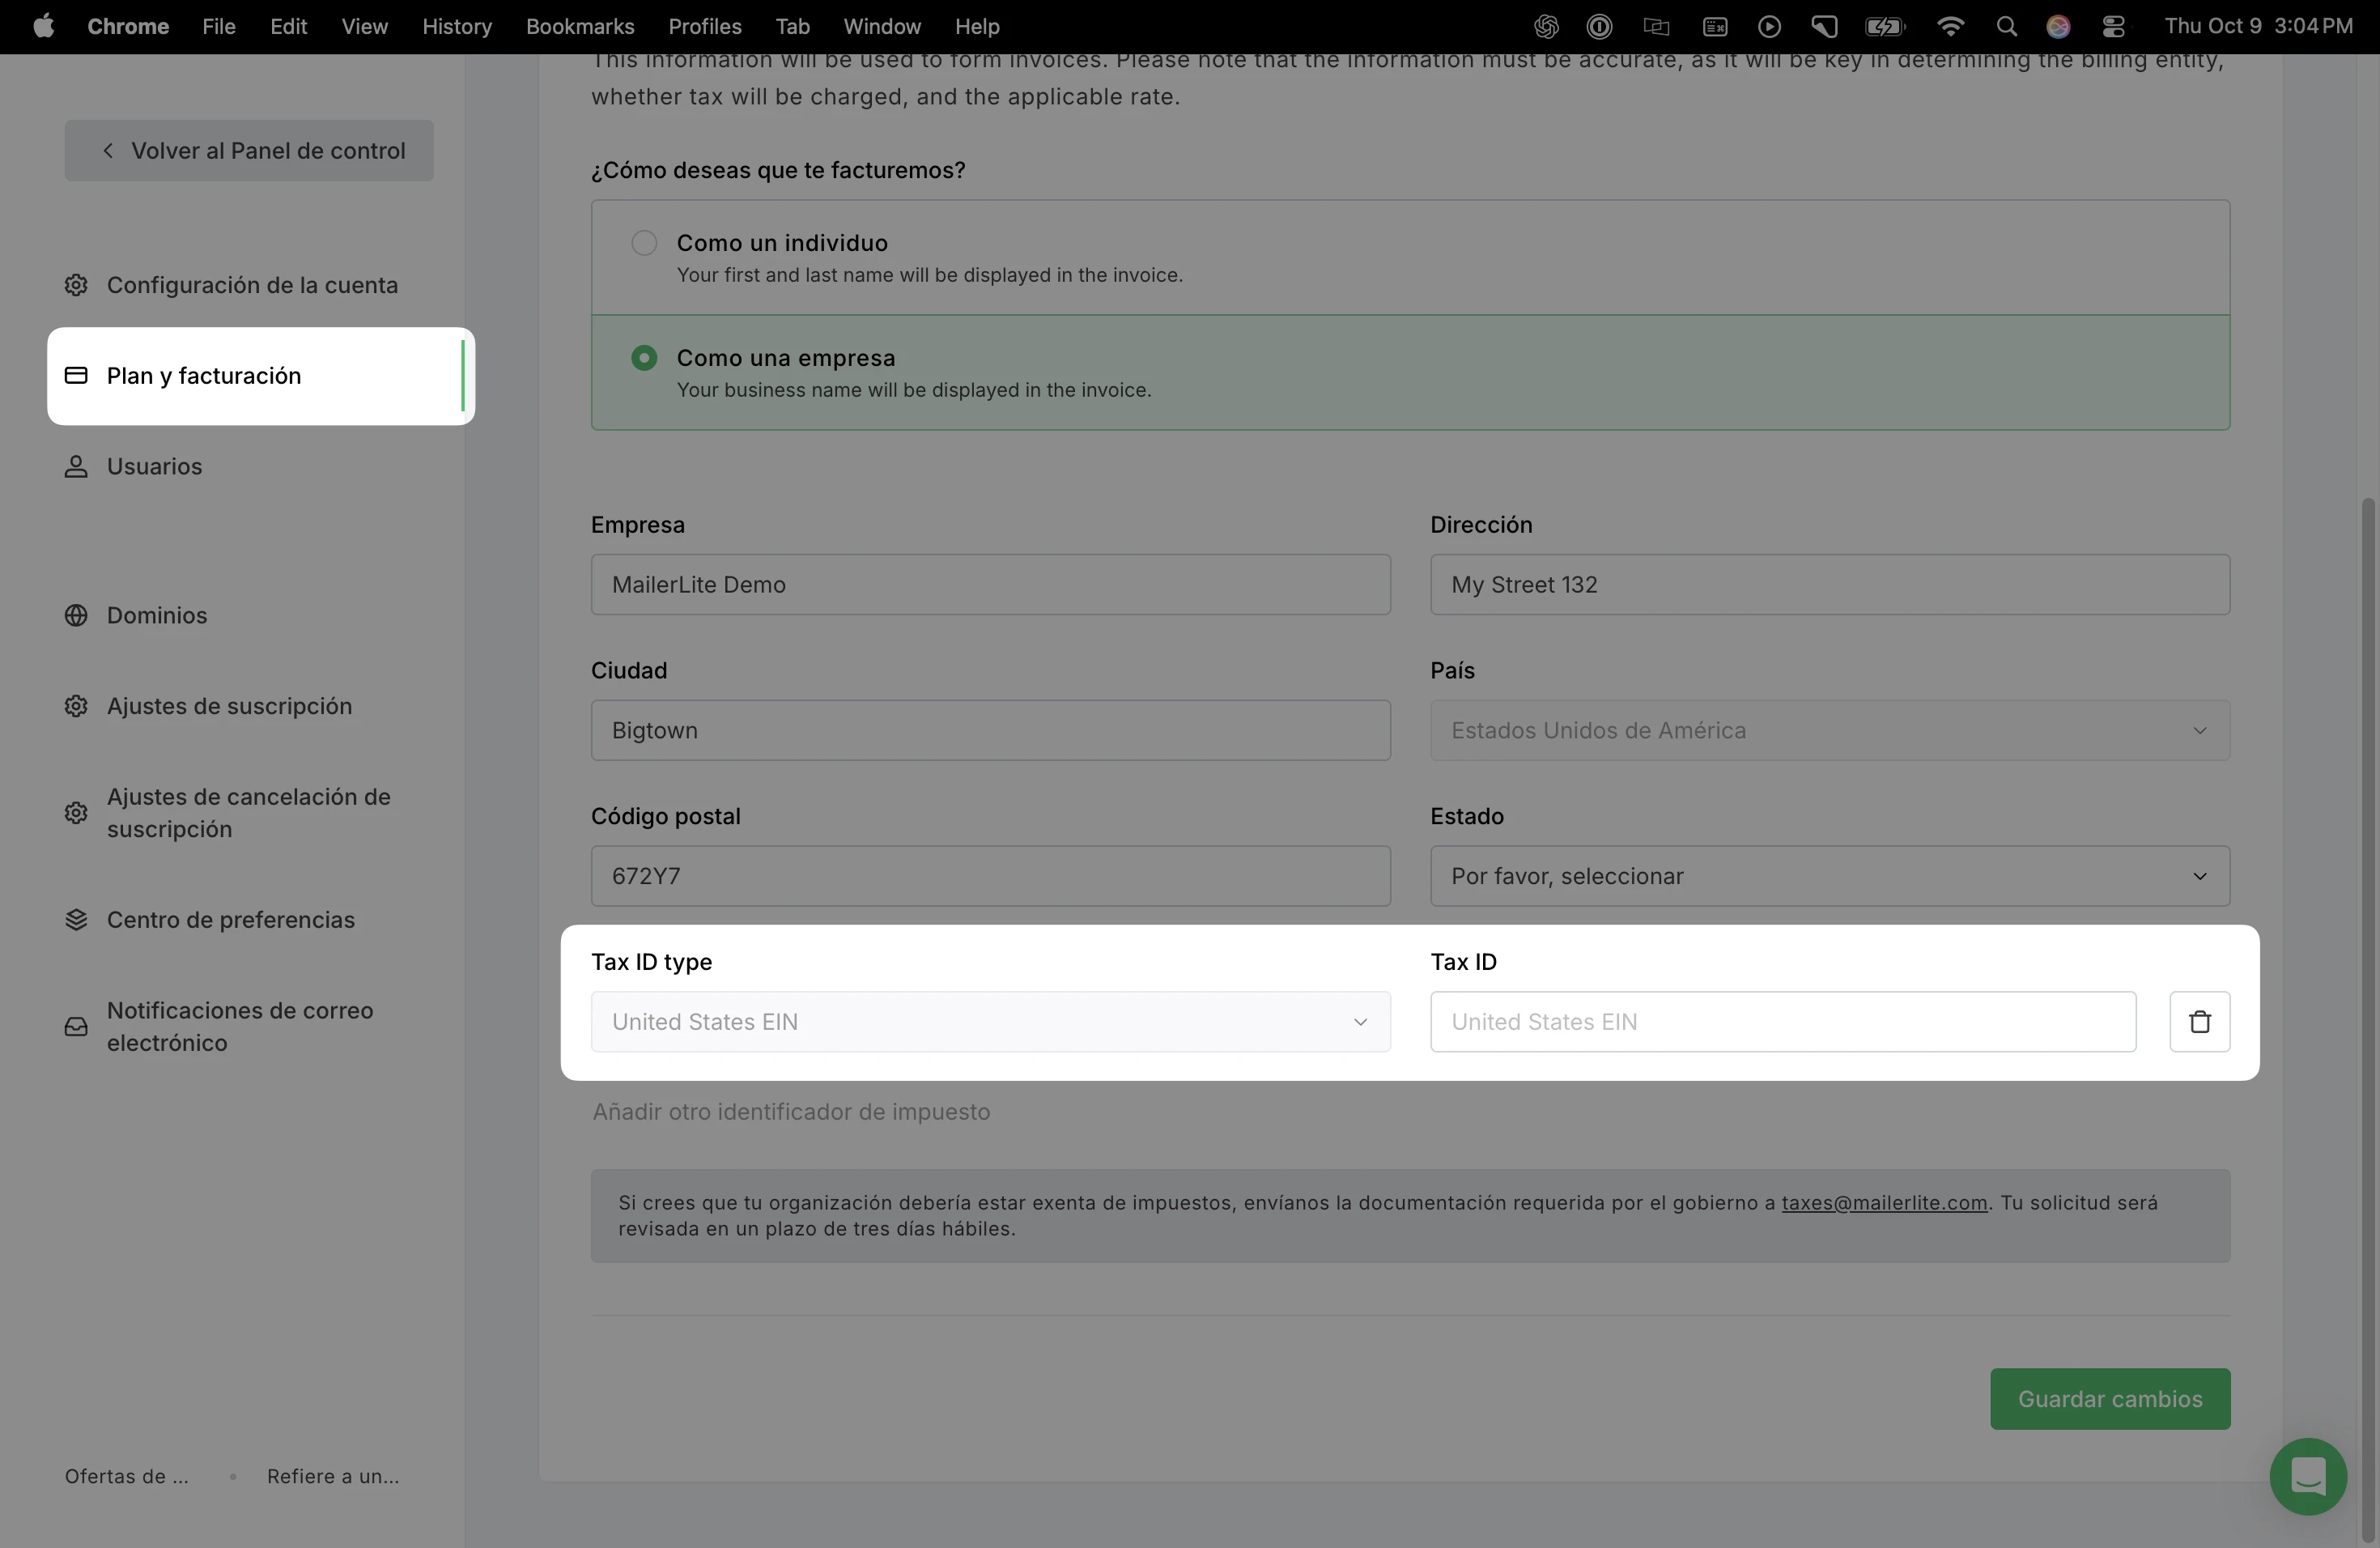2380x1548 pixels.
Task: Click the Configuración de la cuenta gear icon
Action: [76, 285]
